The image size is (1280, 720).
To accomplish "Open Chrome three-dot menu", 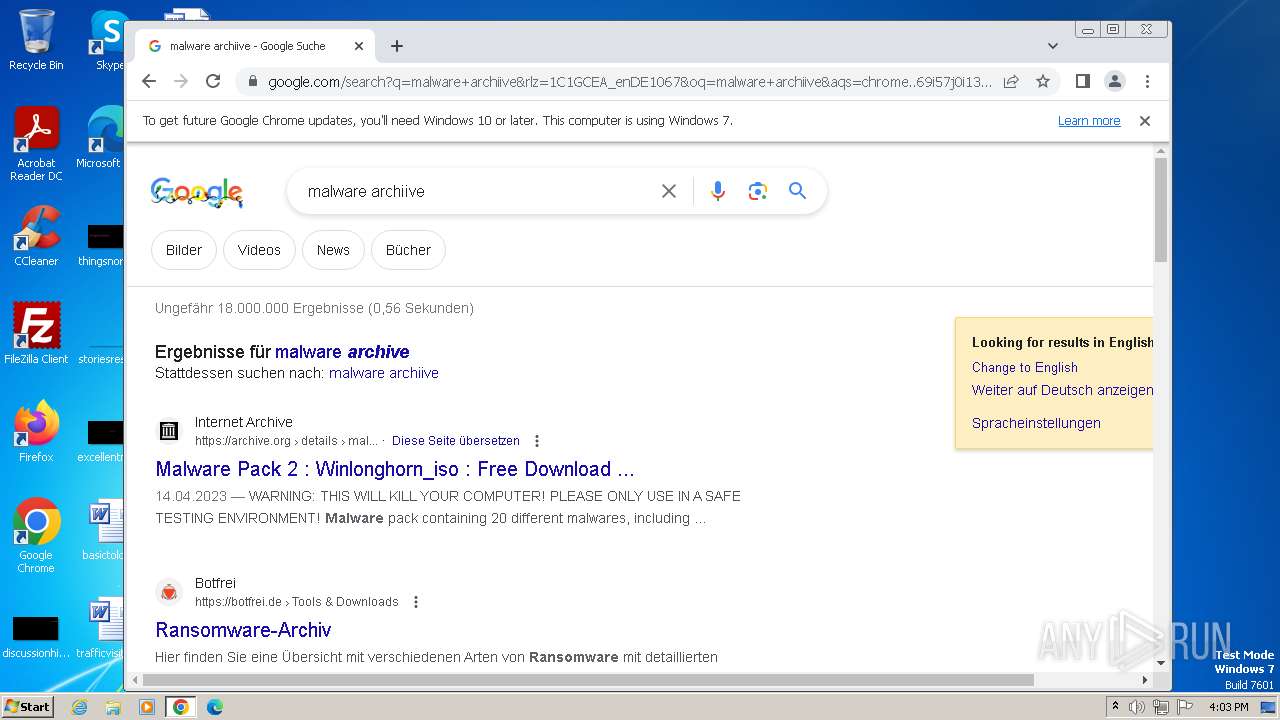I will click(x=1147, y=81).
